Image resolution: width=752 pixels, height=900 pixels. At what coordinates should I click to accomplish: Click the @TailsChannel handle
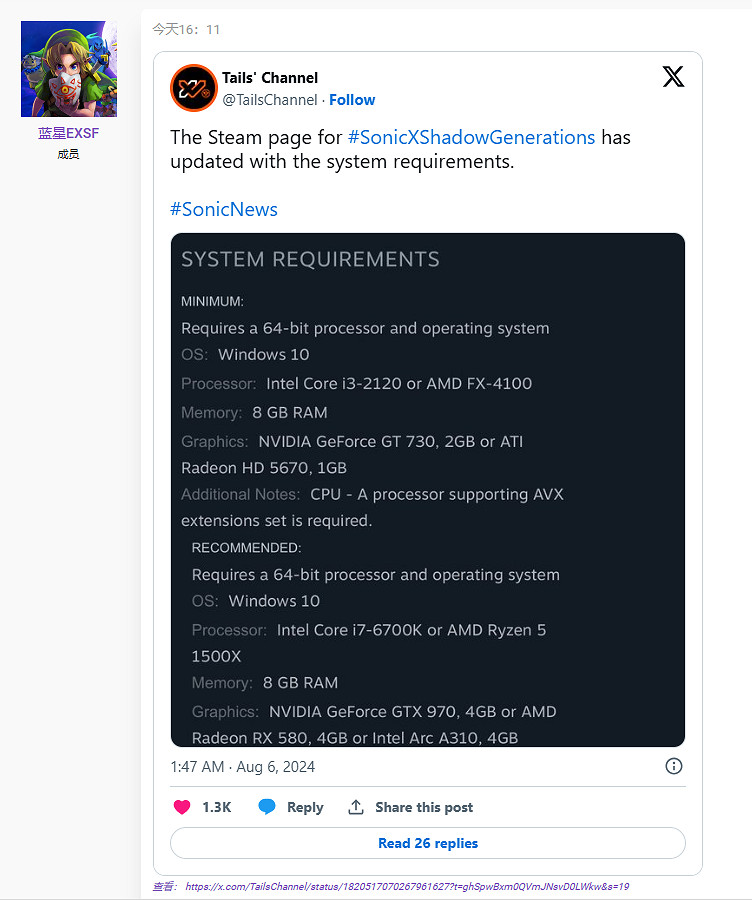pos(269,100)
